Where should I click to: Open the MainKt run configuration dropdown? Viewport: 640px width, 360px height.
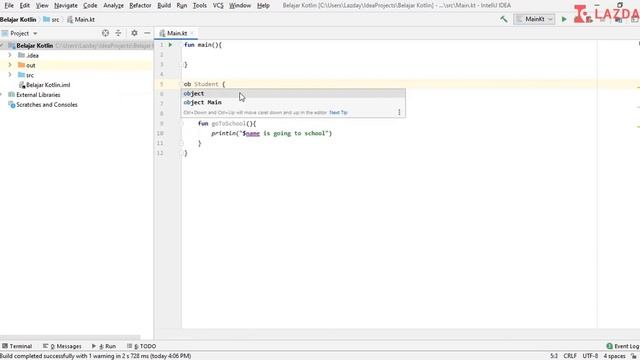coord(534,19)
